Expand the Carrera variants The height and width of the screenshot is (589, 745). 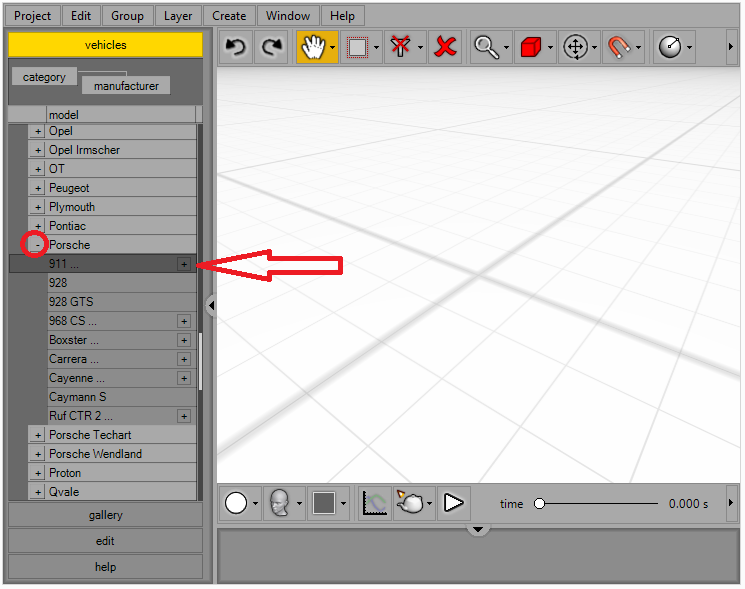click(184, 359)
